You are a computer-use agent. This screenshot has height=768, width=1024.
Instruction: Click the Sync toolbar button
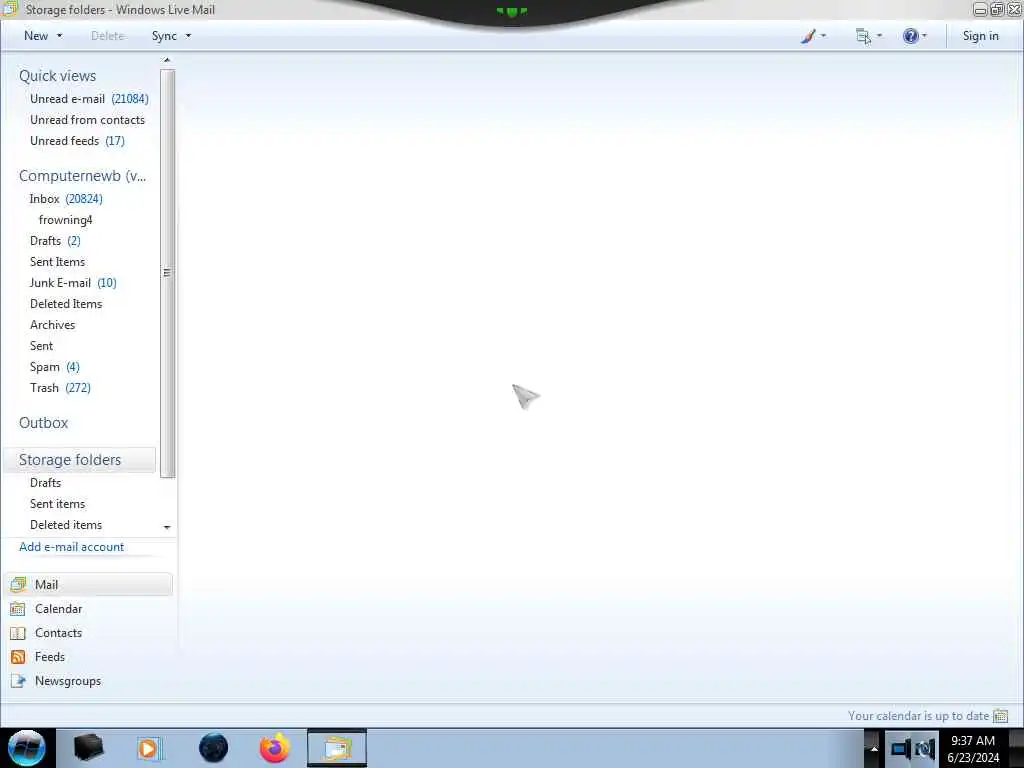point(164,36)
